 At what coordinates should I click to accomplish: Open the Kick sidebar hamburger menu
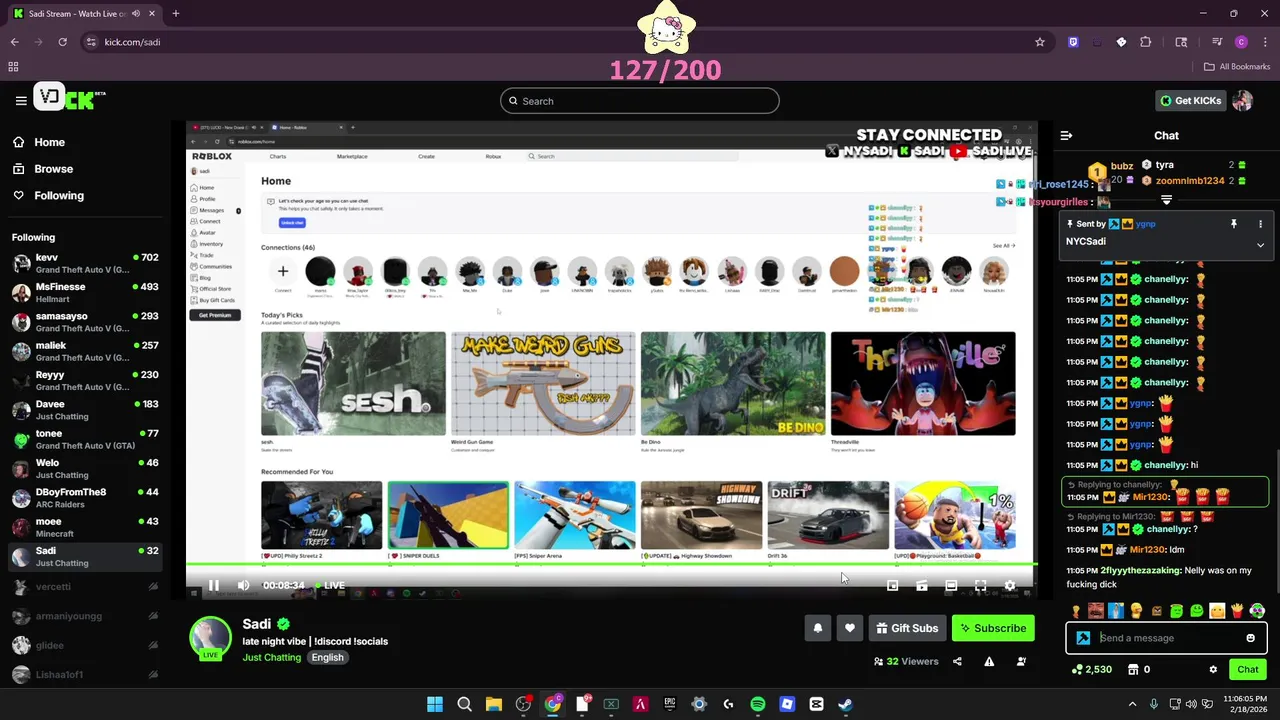pyautogui.click(x=21, y=100)
